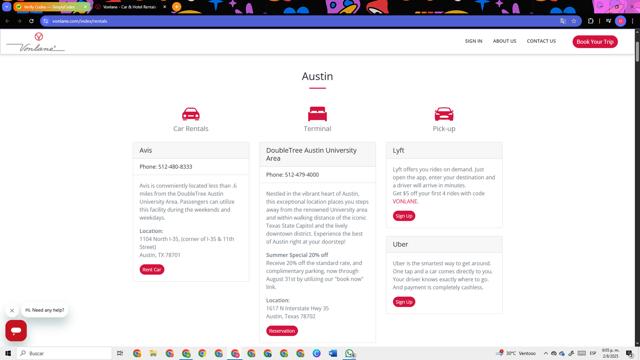Image resolution: width=640 pixels, height=360 pixels.
Task: Open the SIGN IN page
Action: pyautogui.click(x=473, y=41)
